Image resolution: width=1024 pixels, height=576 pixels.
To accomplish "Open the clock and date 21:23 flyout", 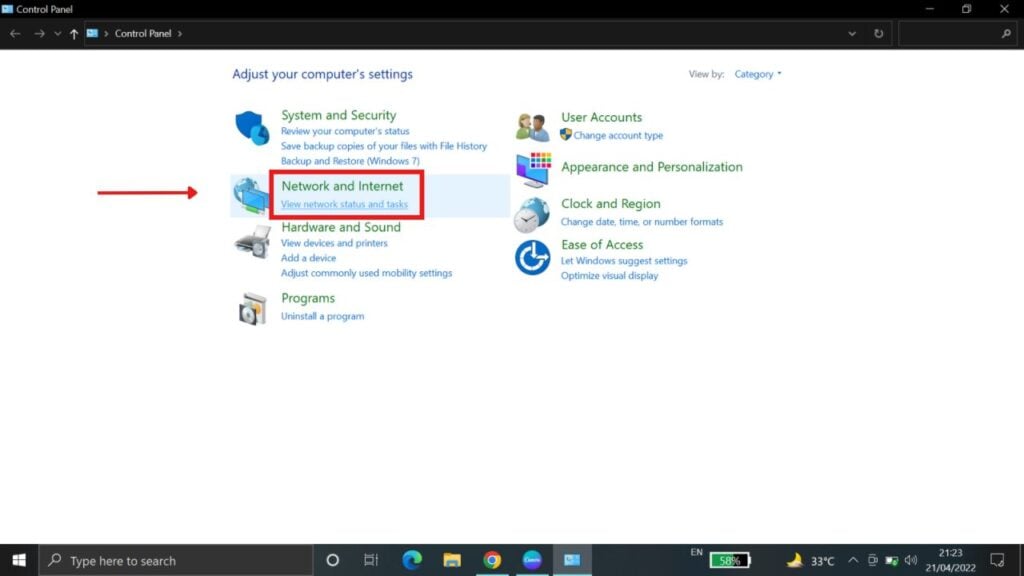I will (x=950, y=560).
